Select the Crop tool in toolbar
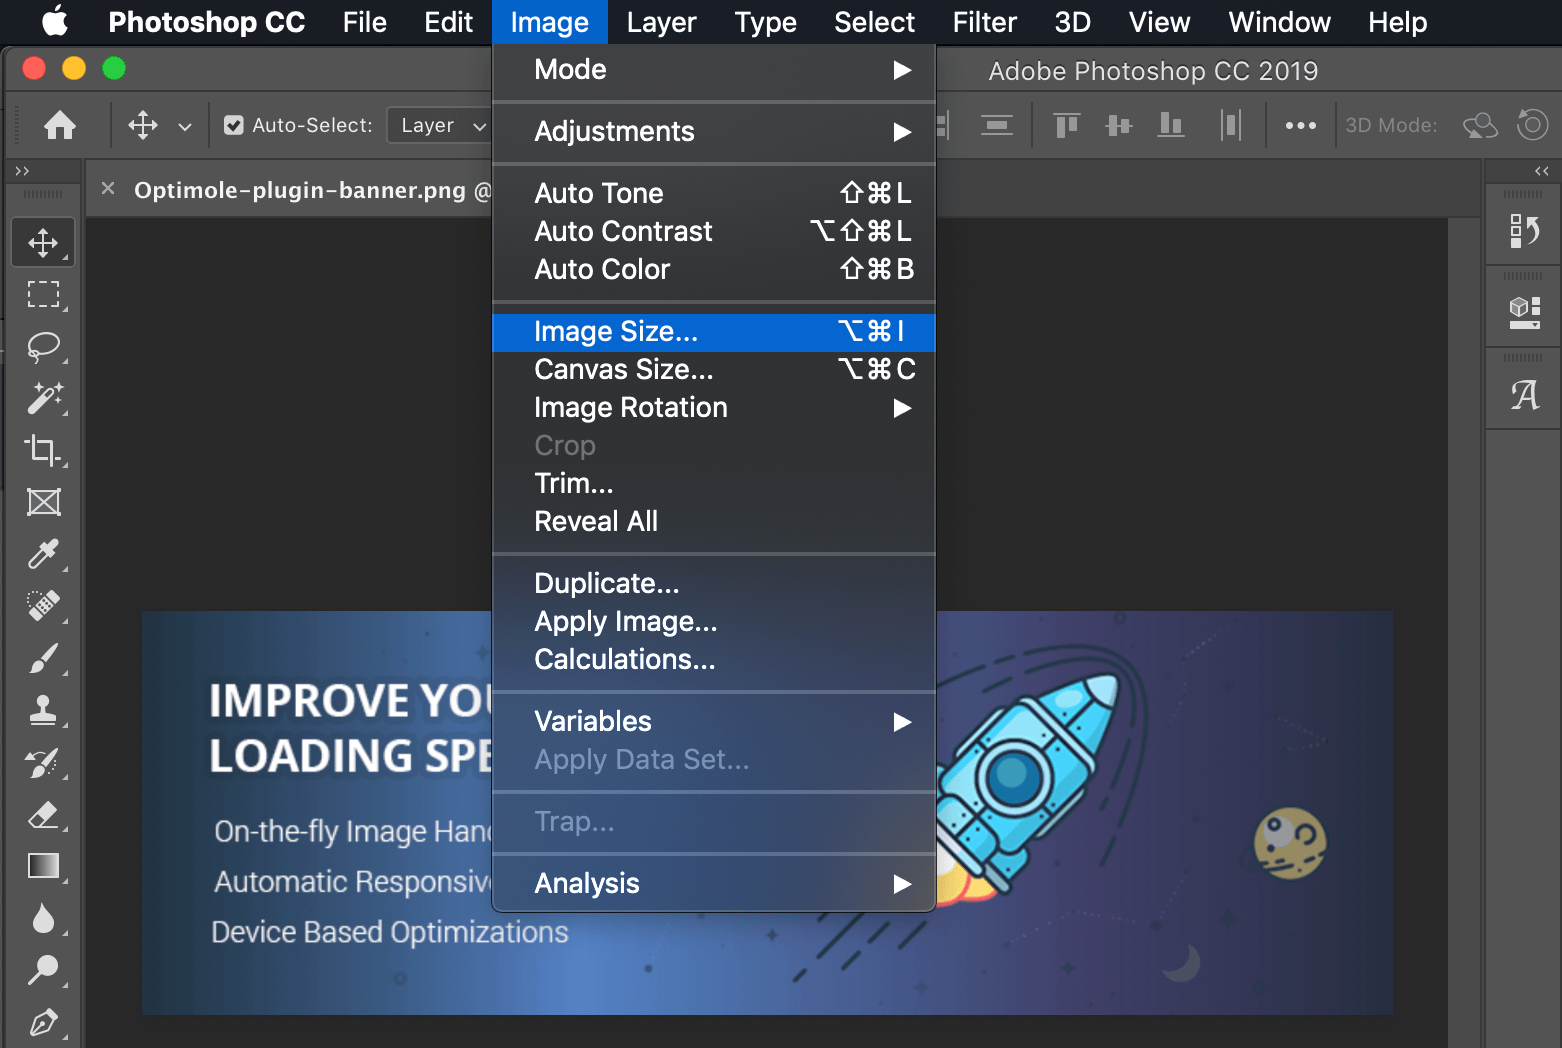 click(43, 450)
